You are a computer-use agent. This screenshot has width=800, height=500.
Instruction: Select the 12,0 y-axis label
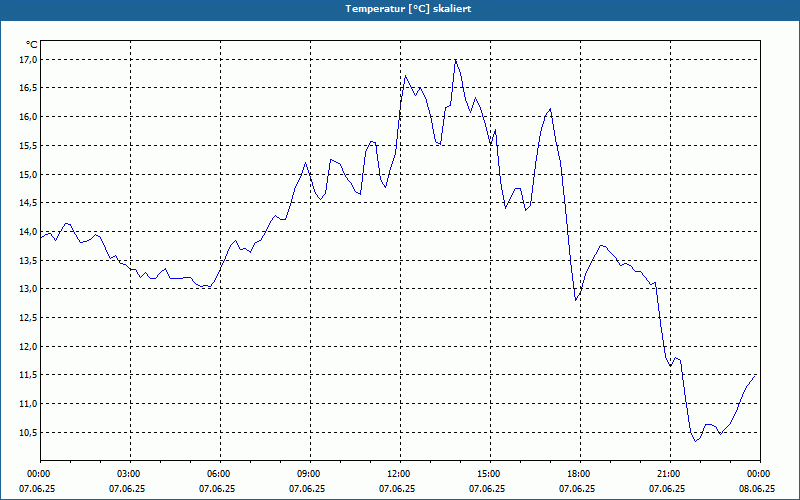(29, 347)
